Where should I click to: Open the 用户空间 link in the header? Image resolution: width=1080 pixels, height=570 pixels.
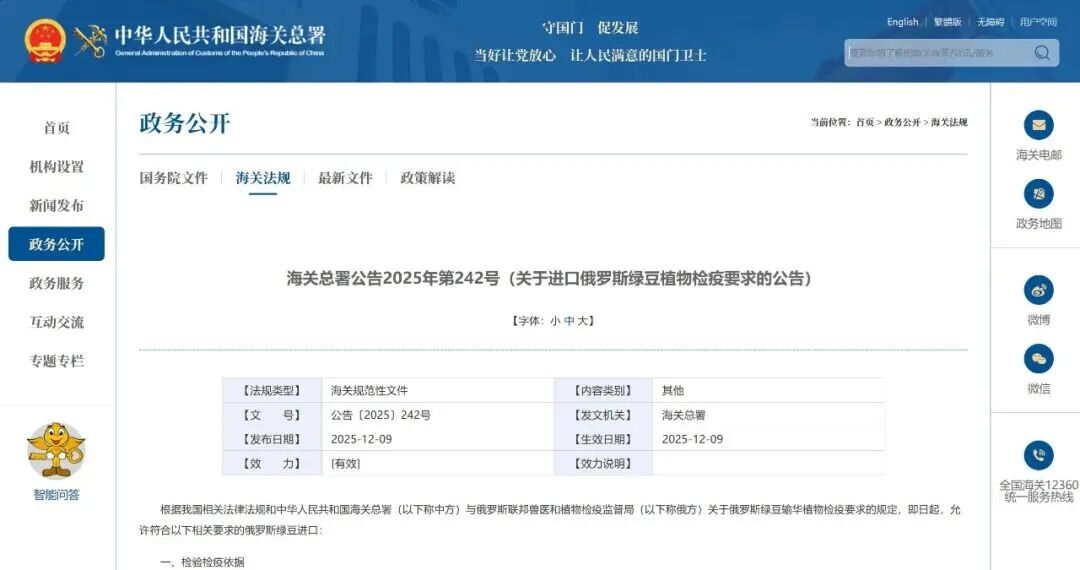pyautogui.click(x=1038, y=22)
